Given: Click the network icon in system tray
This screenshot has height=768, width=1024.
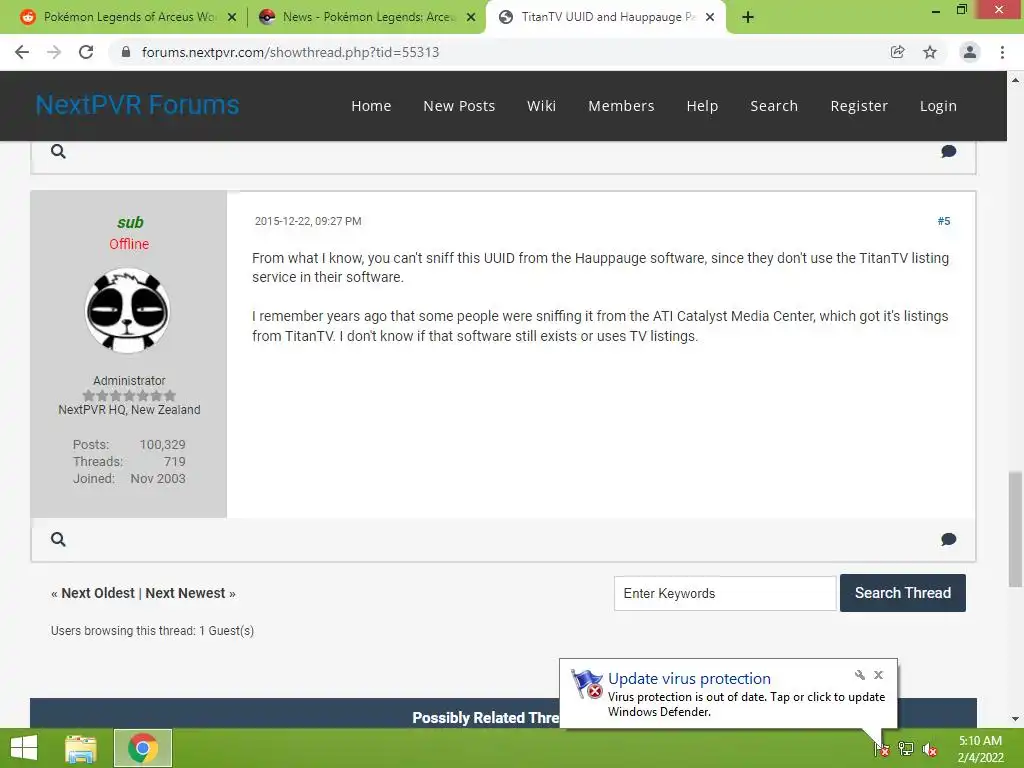Looking at the screenshot, I should click(x=906, y=748).
